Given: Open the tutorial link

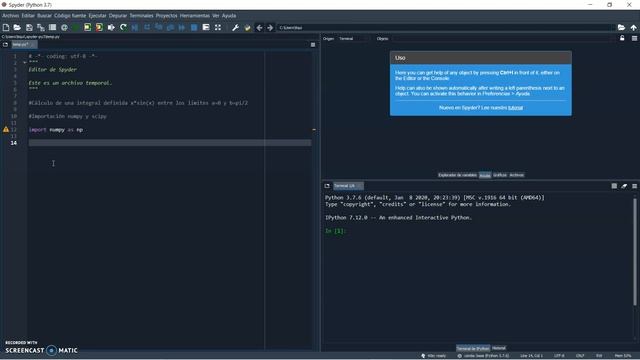Looking at the screenshot, I should [x=515, y=108].
